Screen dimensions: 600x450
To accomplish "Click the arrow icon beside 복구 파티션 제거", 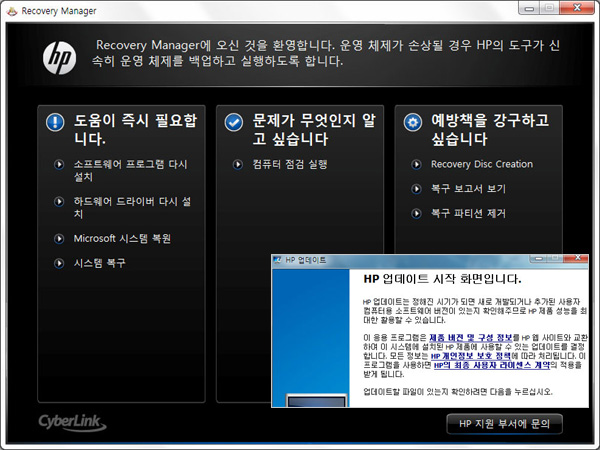I will (x=416, y=214).
